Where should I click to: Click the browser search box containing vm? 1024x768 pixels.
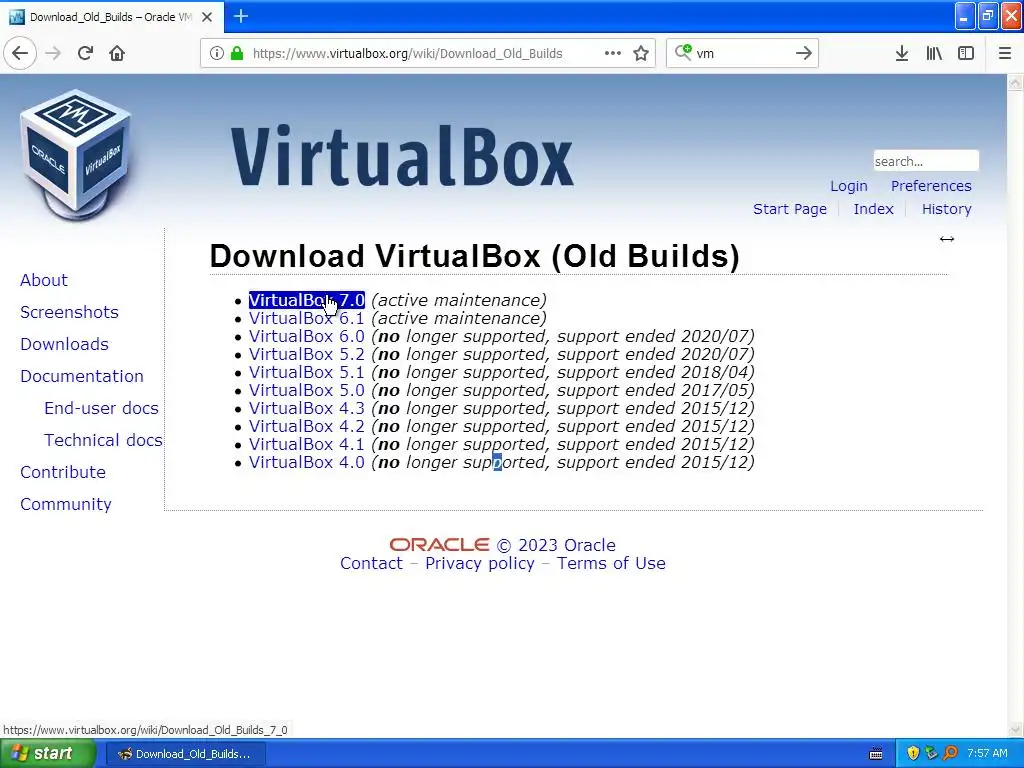click(742, 53)
